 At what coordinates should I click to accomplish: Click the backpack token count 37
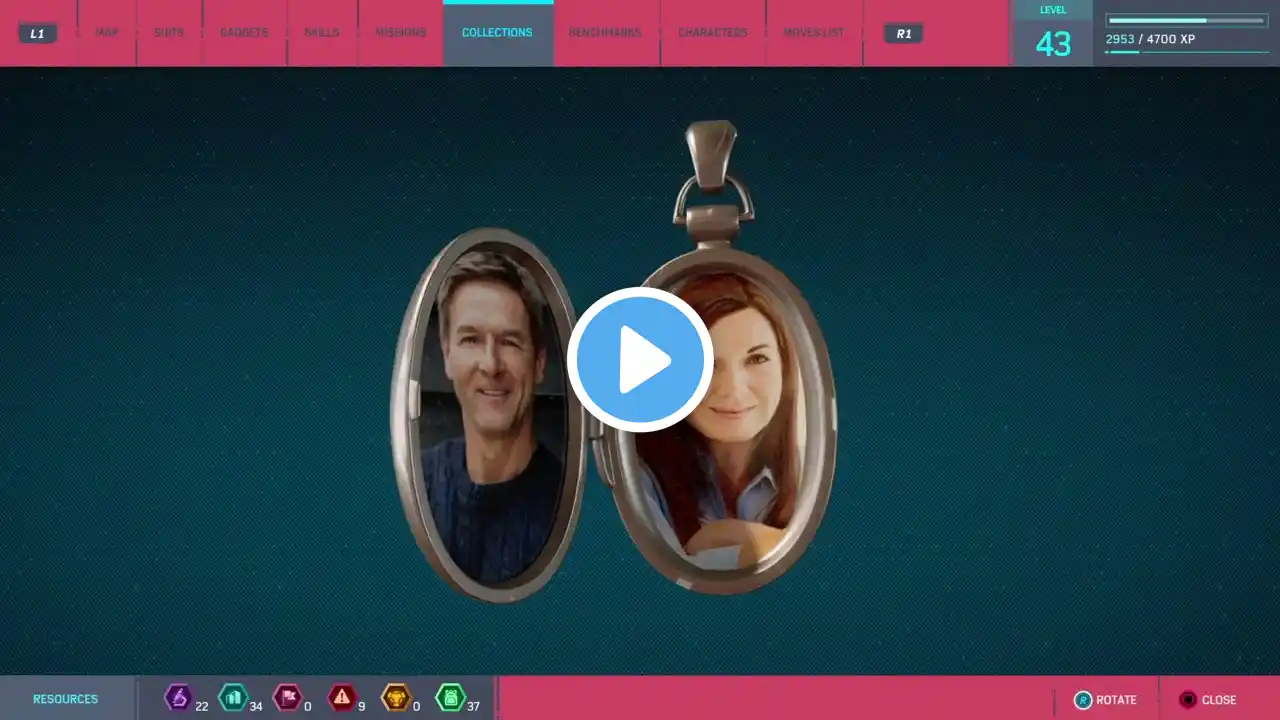473,706
